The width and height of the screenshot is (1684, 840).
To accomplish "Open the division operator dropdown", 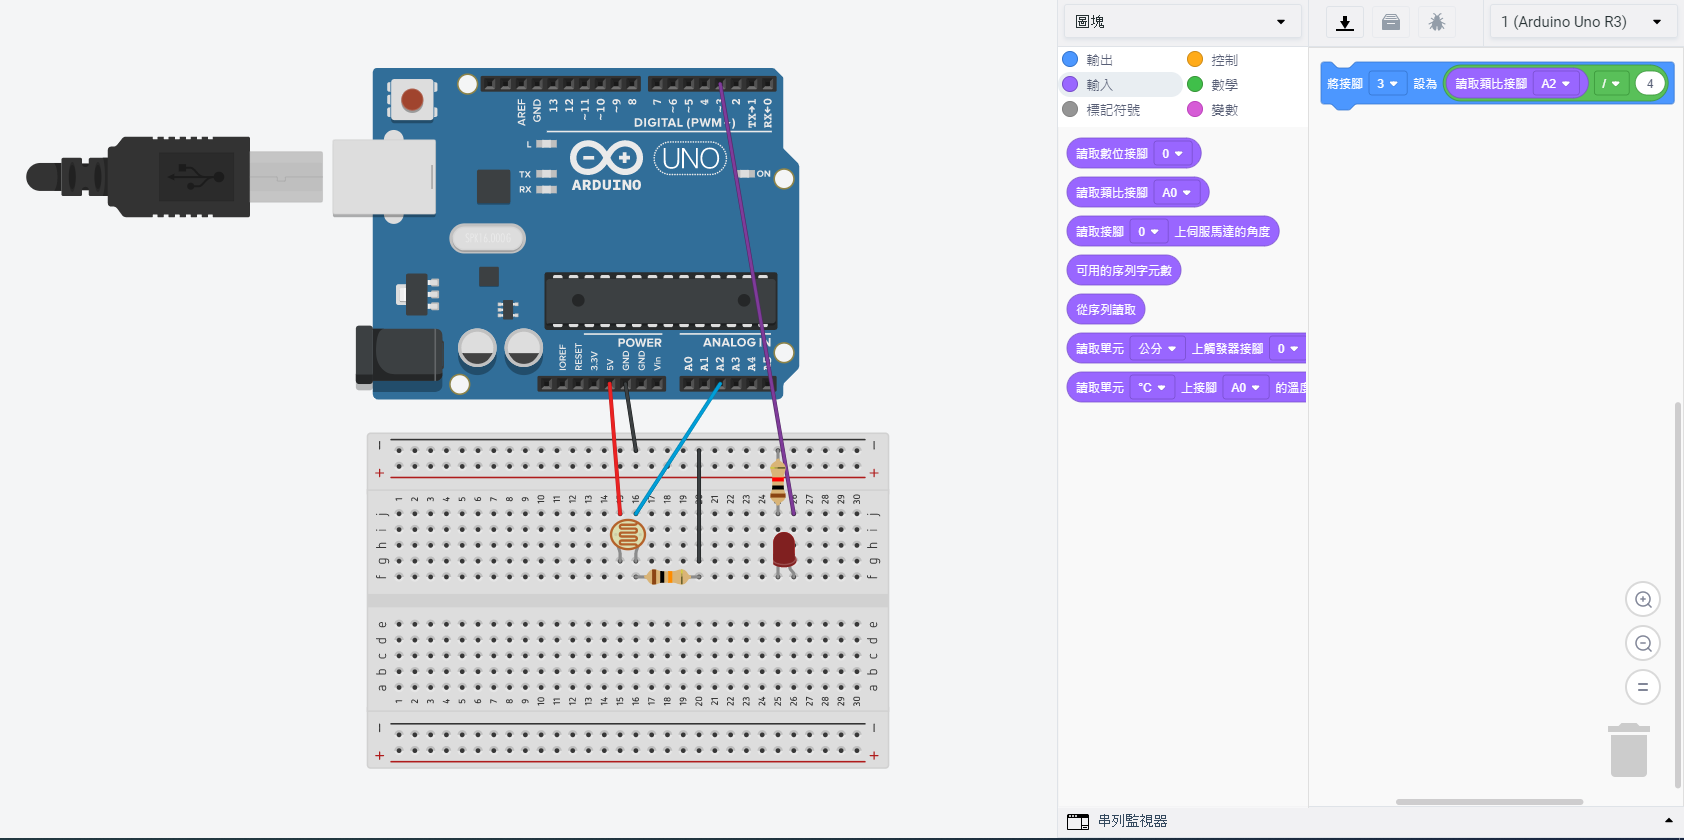I will click(1610, 84).
